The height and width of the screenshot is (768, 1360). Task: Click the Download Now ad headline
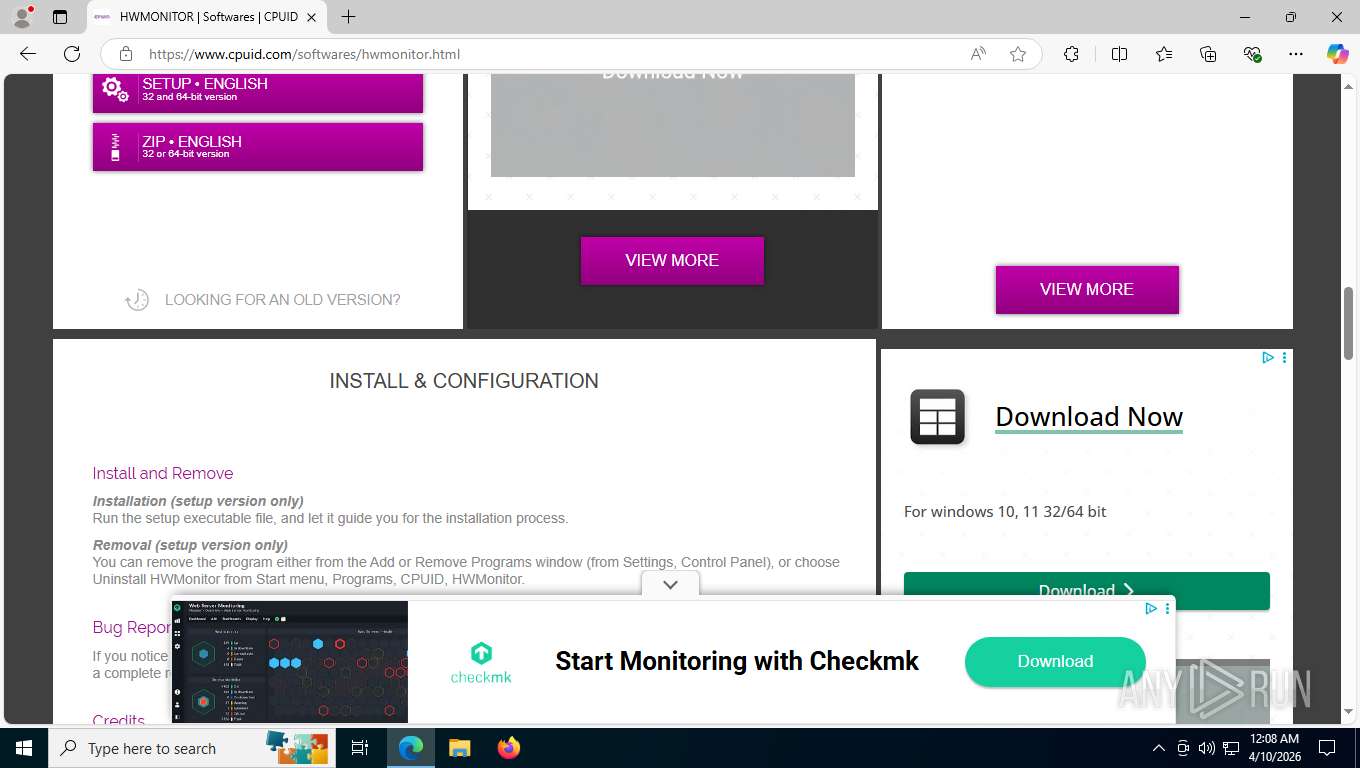(1089, 417)
